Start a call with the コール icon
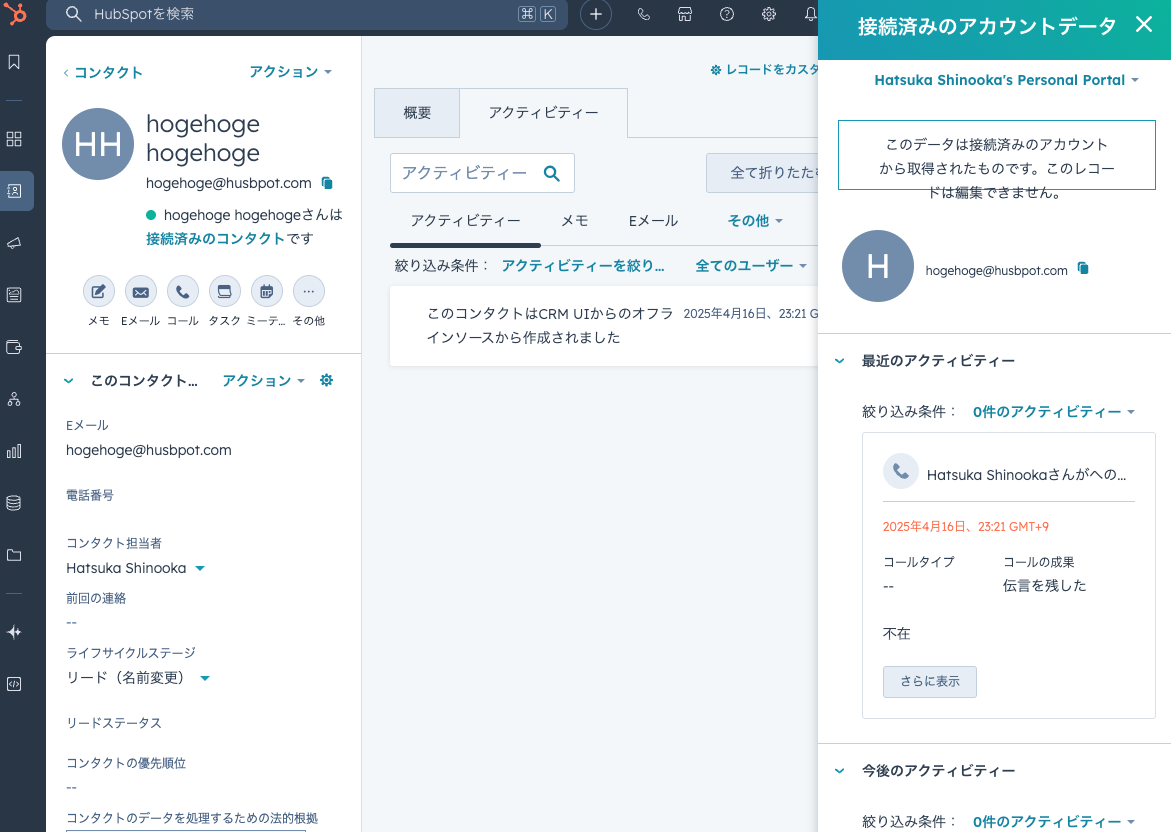 [x=183, y=291]
